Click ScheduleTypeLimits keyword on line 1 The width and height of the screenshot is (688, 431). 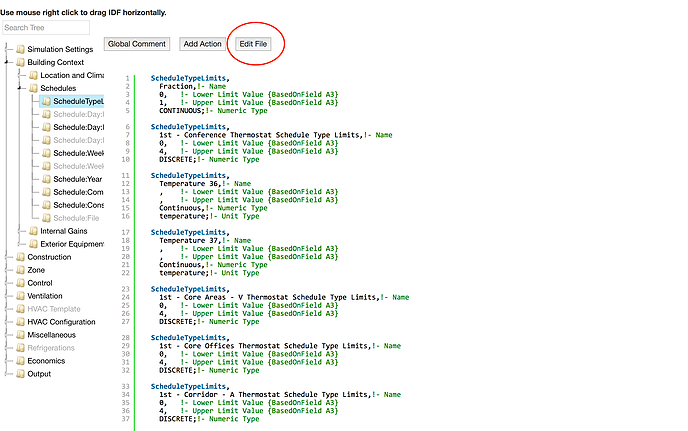coord(188,78)
